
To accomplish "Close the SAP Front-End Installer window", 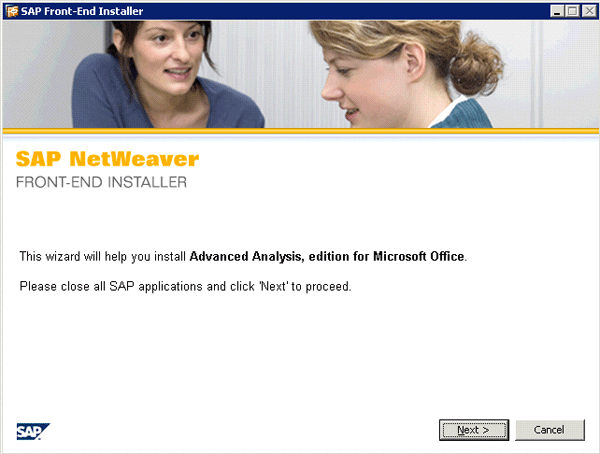I will [589, 11].
